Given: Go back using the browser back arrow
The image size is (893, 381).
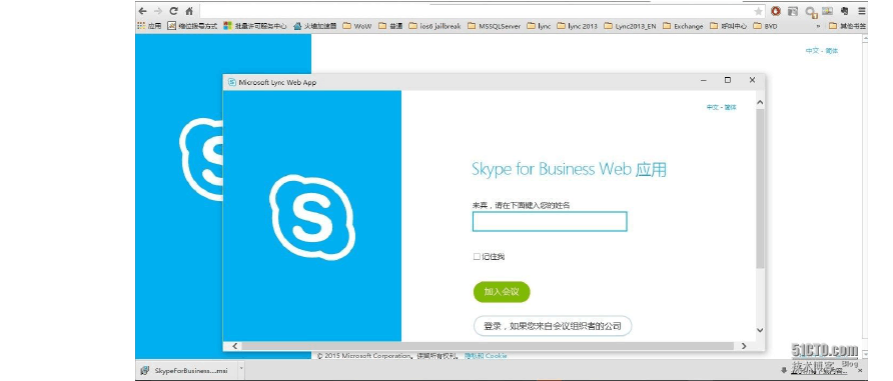Looking at the screenshot, I should (x=143, y=11).
